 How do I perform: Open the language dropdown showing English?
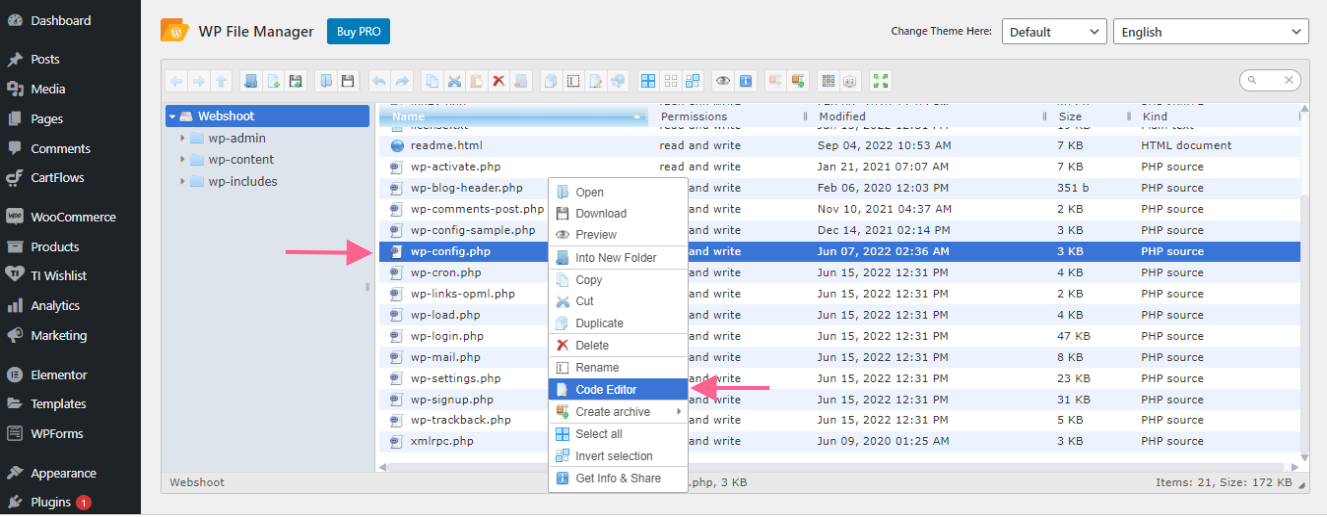(x=1211, y=32)
